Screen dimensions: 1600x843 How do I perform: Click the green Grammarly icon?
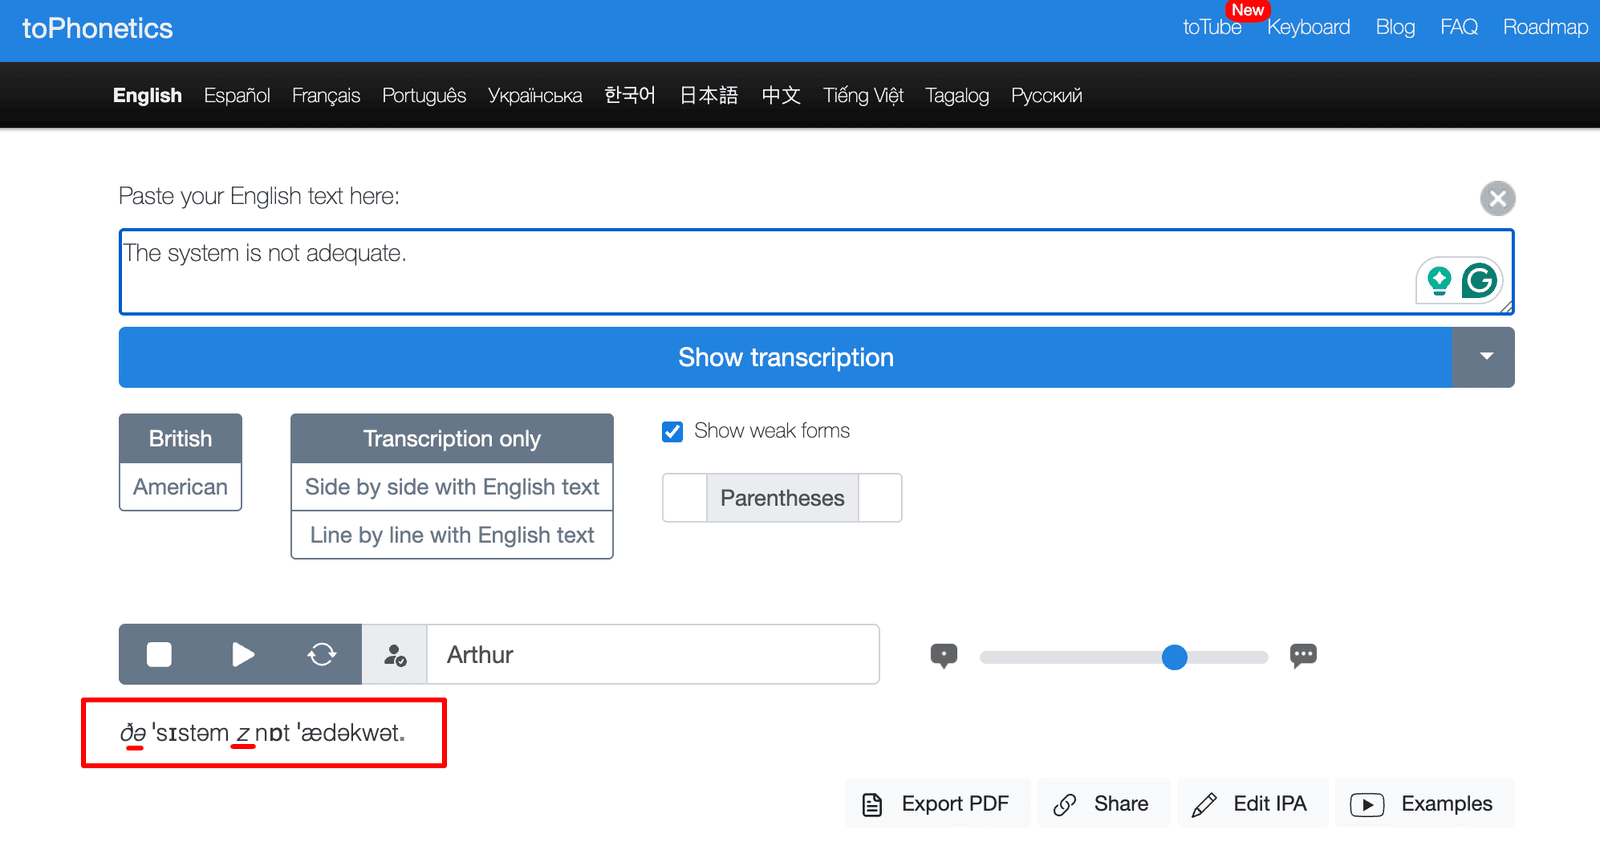(1479, 281)
